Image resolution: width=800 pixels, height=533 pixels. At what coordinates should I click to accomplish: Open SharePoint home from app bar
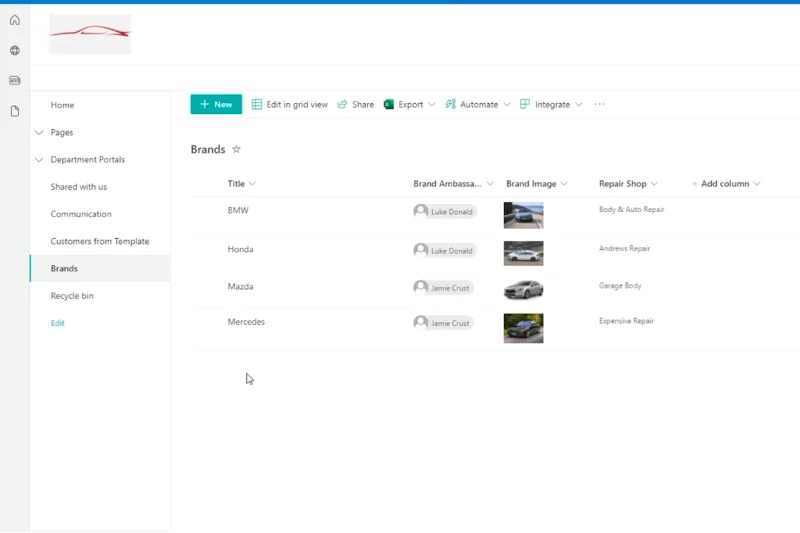coord(15,20)
